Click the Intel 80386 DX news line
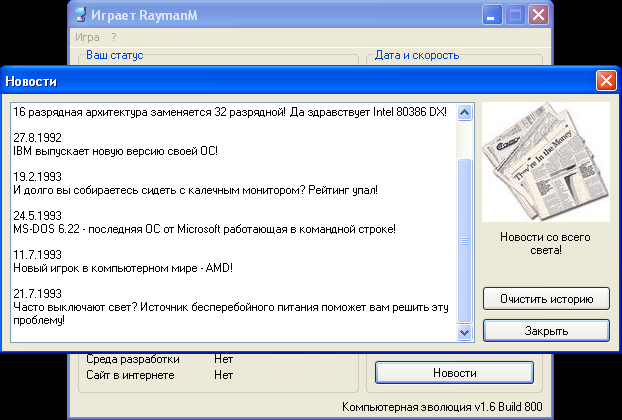This screenshot has height=420, width=622. click(230, 112)
